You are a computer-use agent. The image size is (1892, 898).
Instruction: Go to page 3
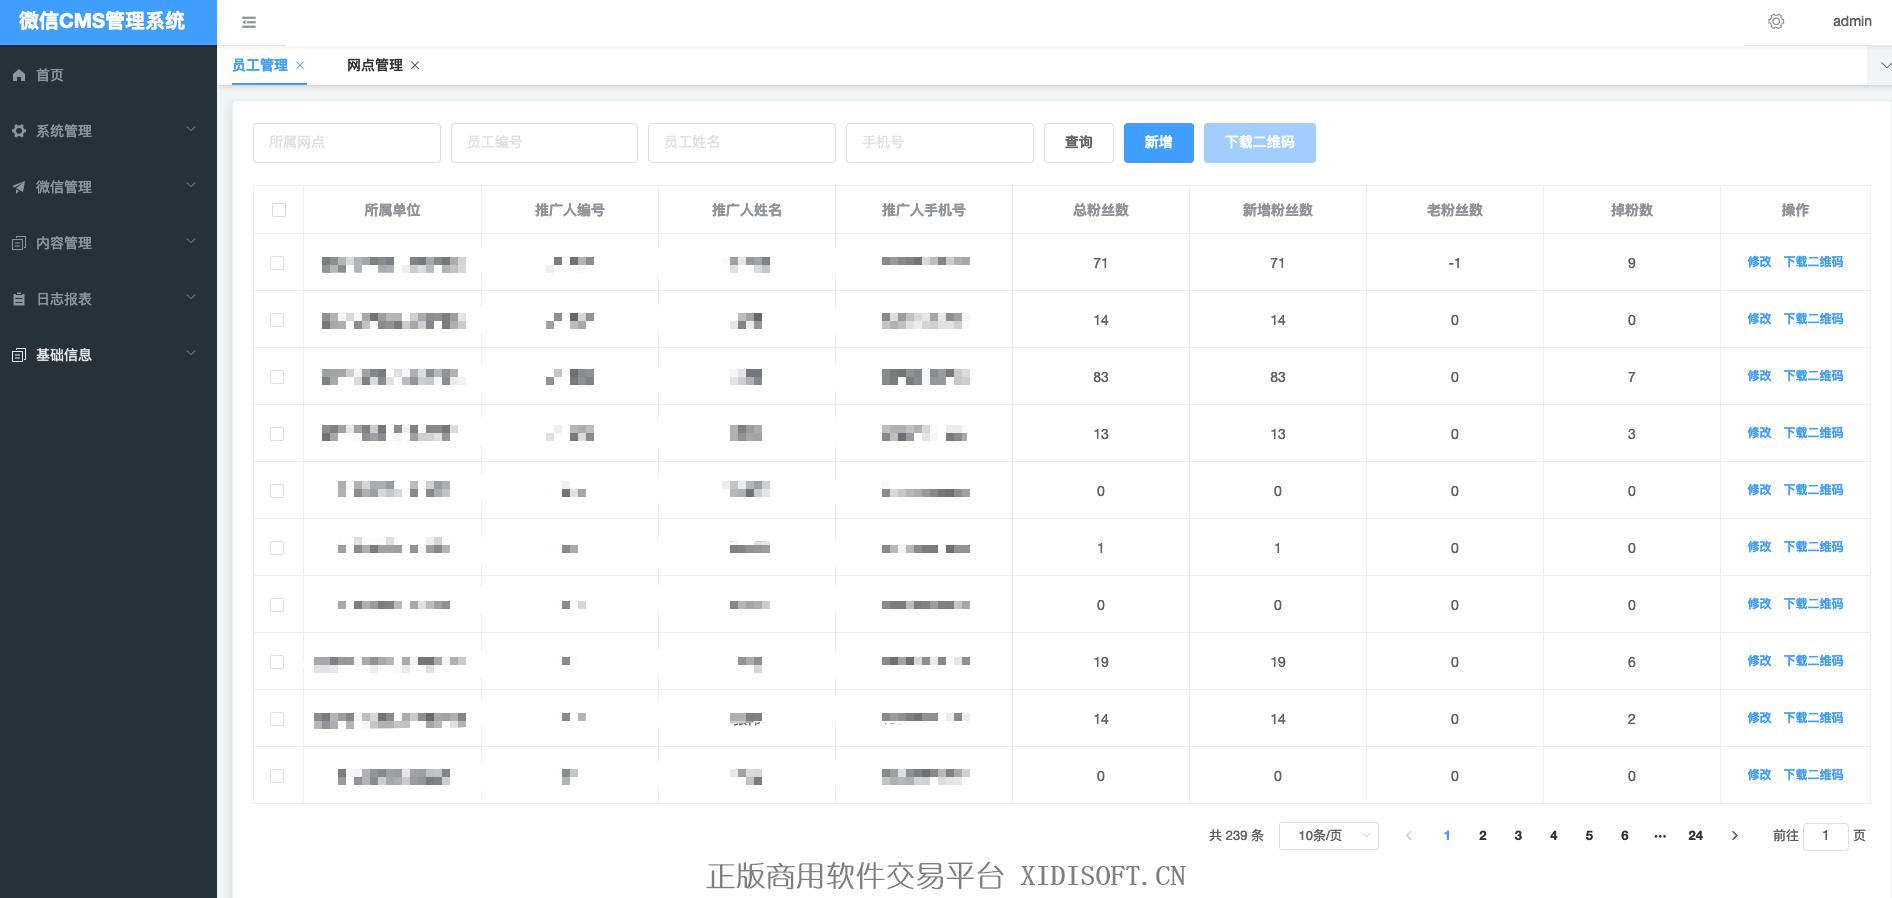pyautogui.click(x=1518, y=836)
